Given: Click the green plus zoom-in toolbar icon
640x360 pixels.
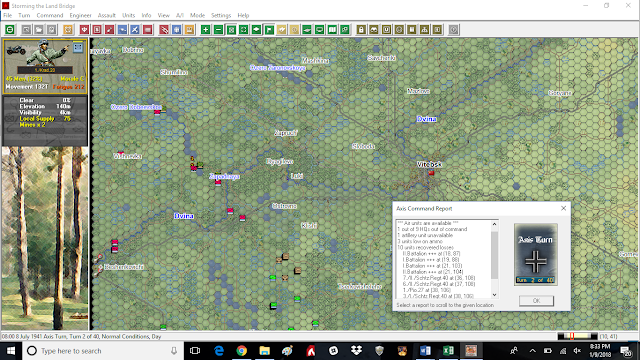Looking at the screenshot, I should tap(206, 29).
